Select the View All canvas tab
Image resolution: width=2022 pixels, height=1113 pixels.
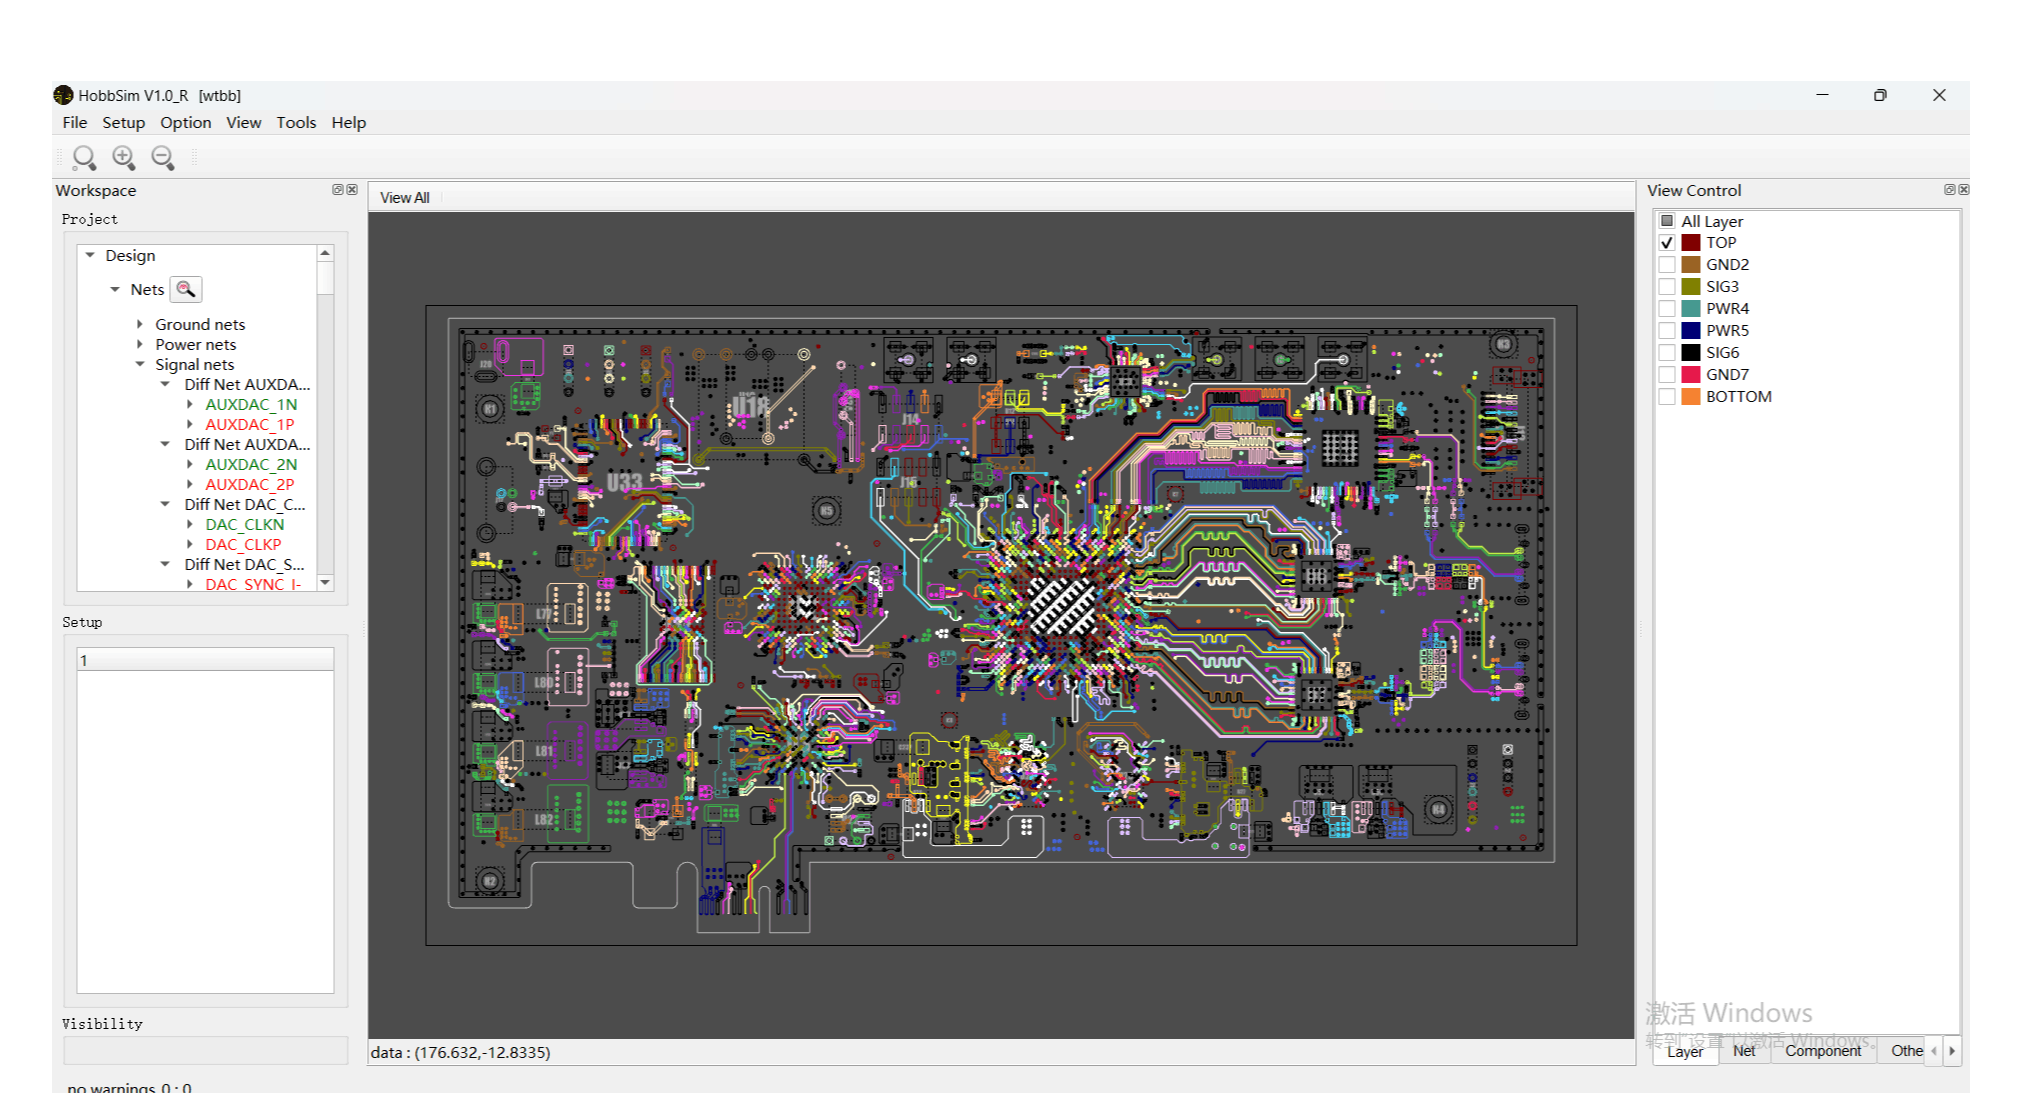(x=405, y=198)
